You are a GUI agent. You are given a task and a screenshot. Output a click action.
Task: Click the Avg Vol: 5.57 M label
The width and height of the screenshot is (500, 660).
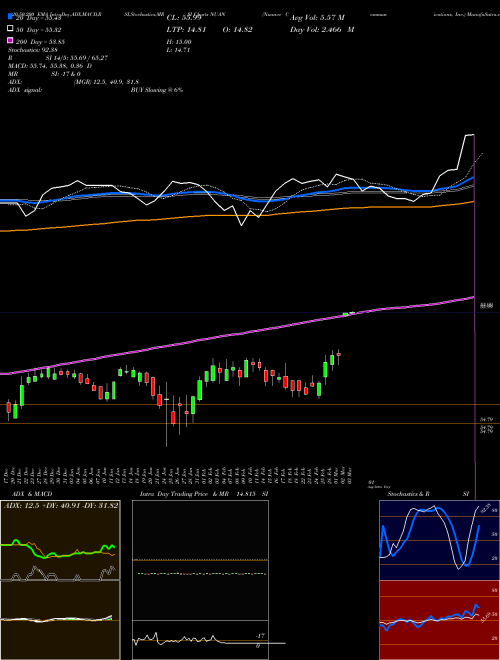coord(317,18)
